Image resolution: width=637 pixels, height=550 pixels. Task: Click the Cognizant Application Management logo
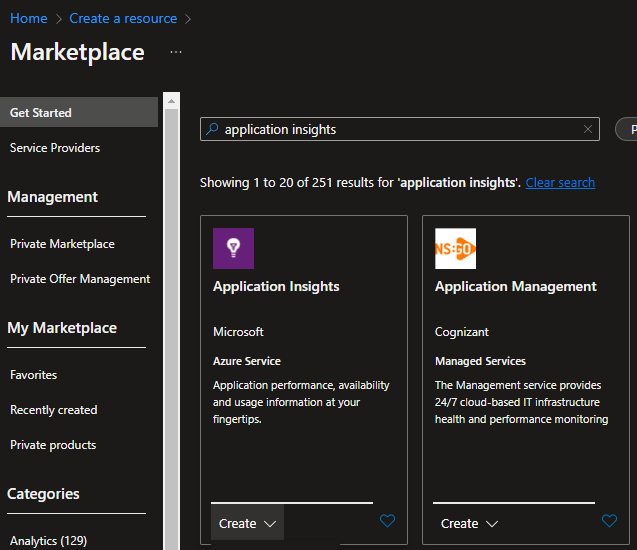tap(455, 248)
